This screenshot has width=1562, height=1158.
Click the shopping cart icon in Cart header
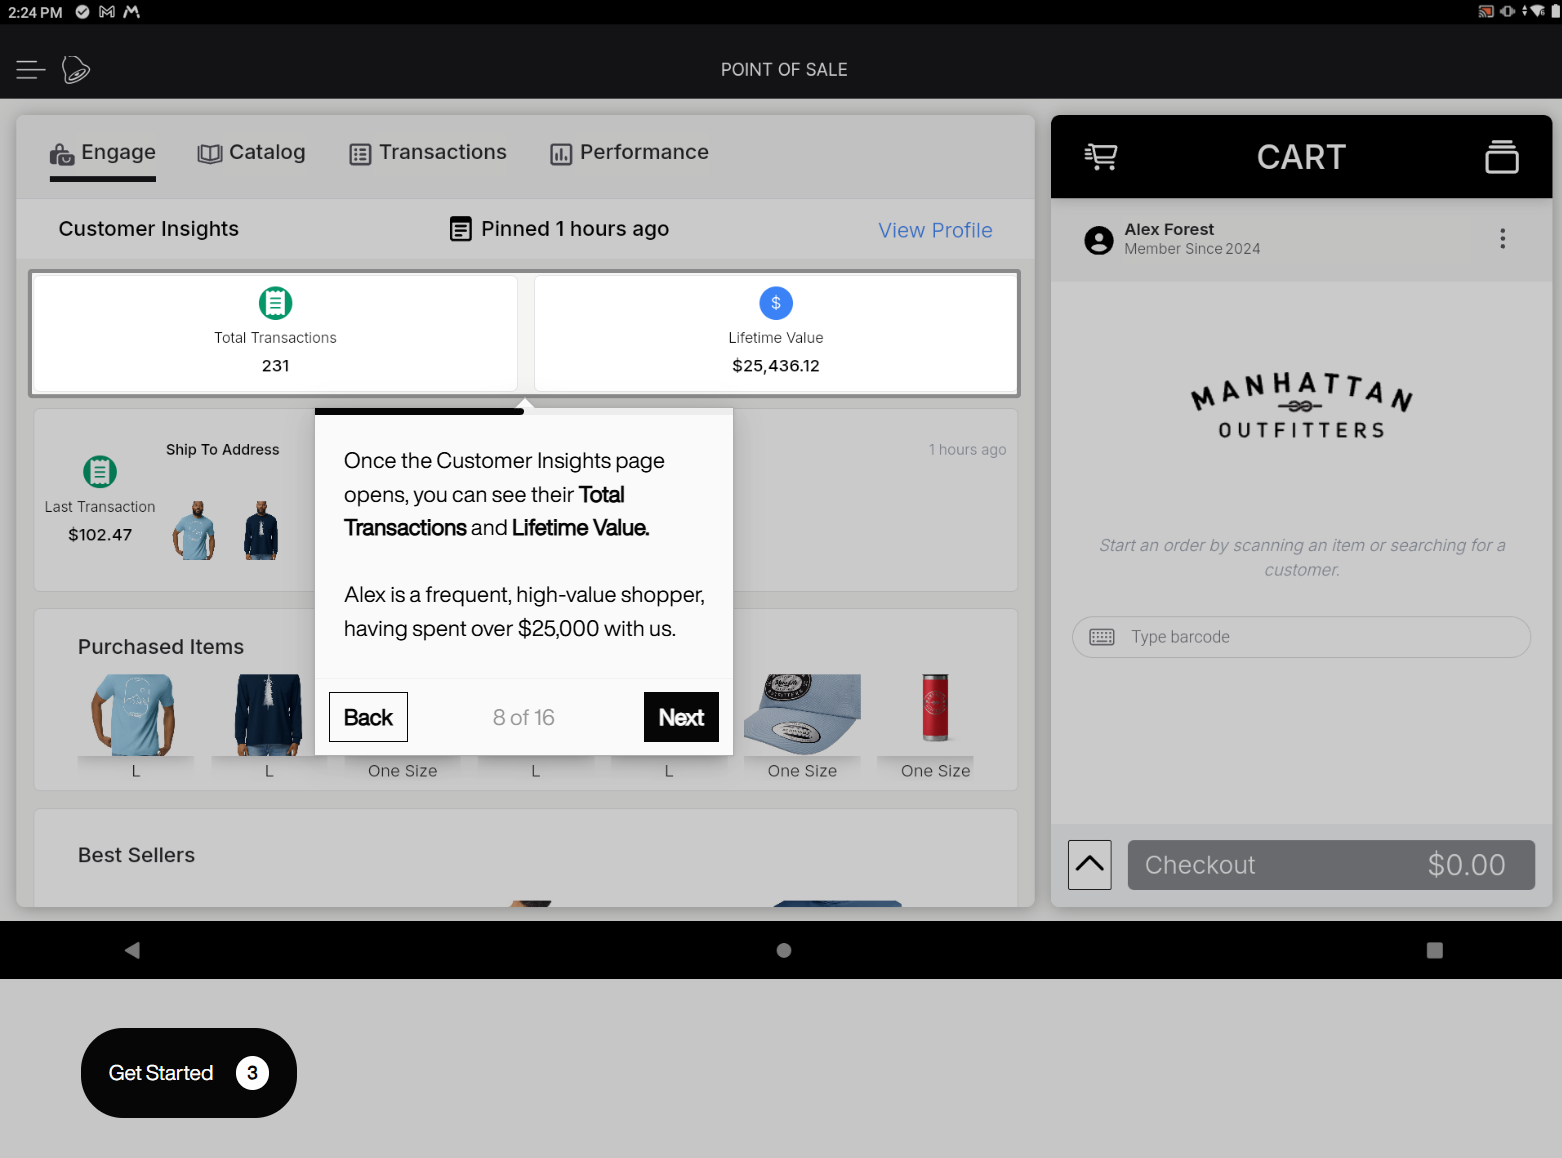click(x=1100, y=157)
